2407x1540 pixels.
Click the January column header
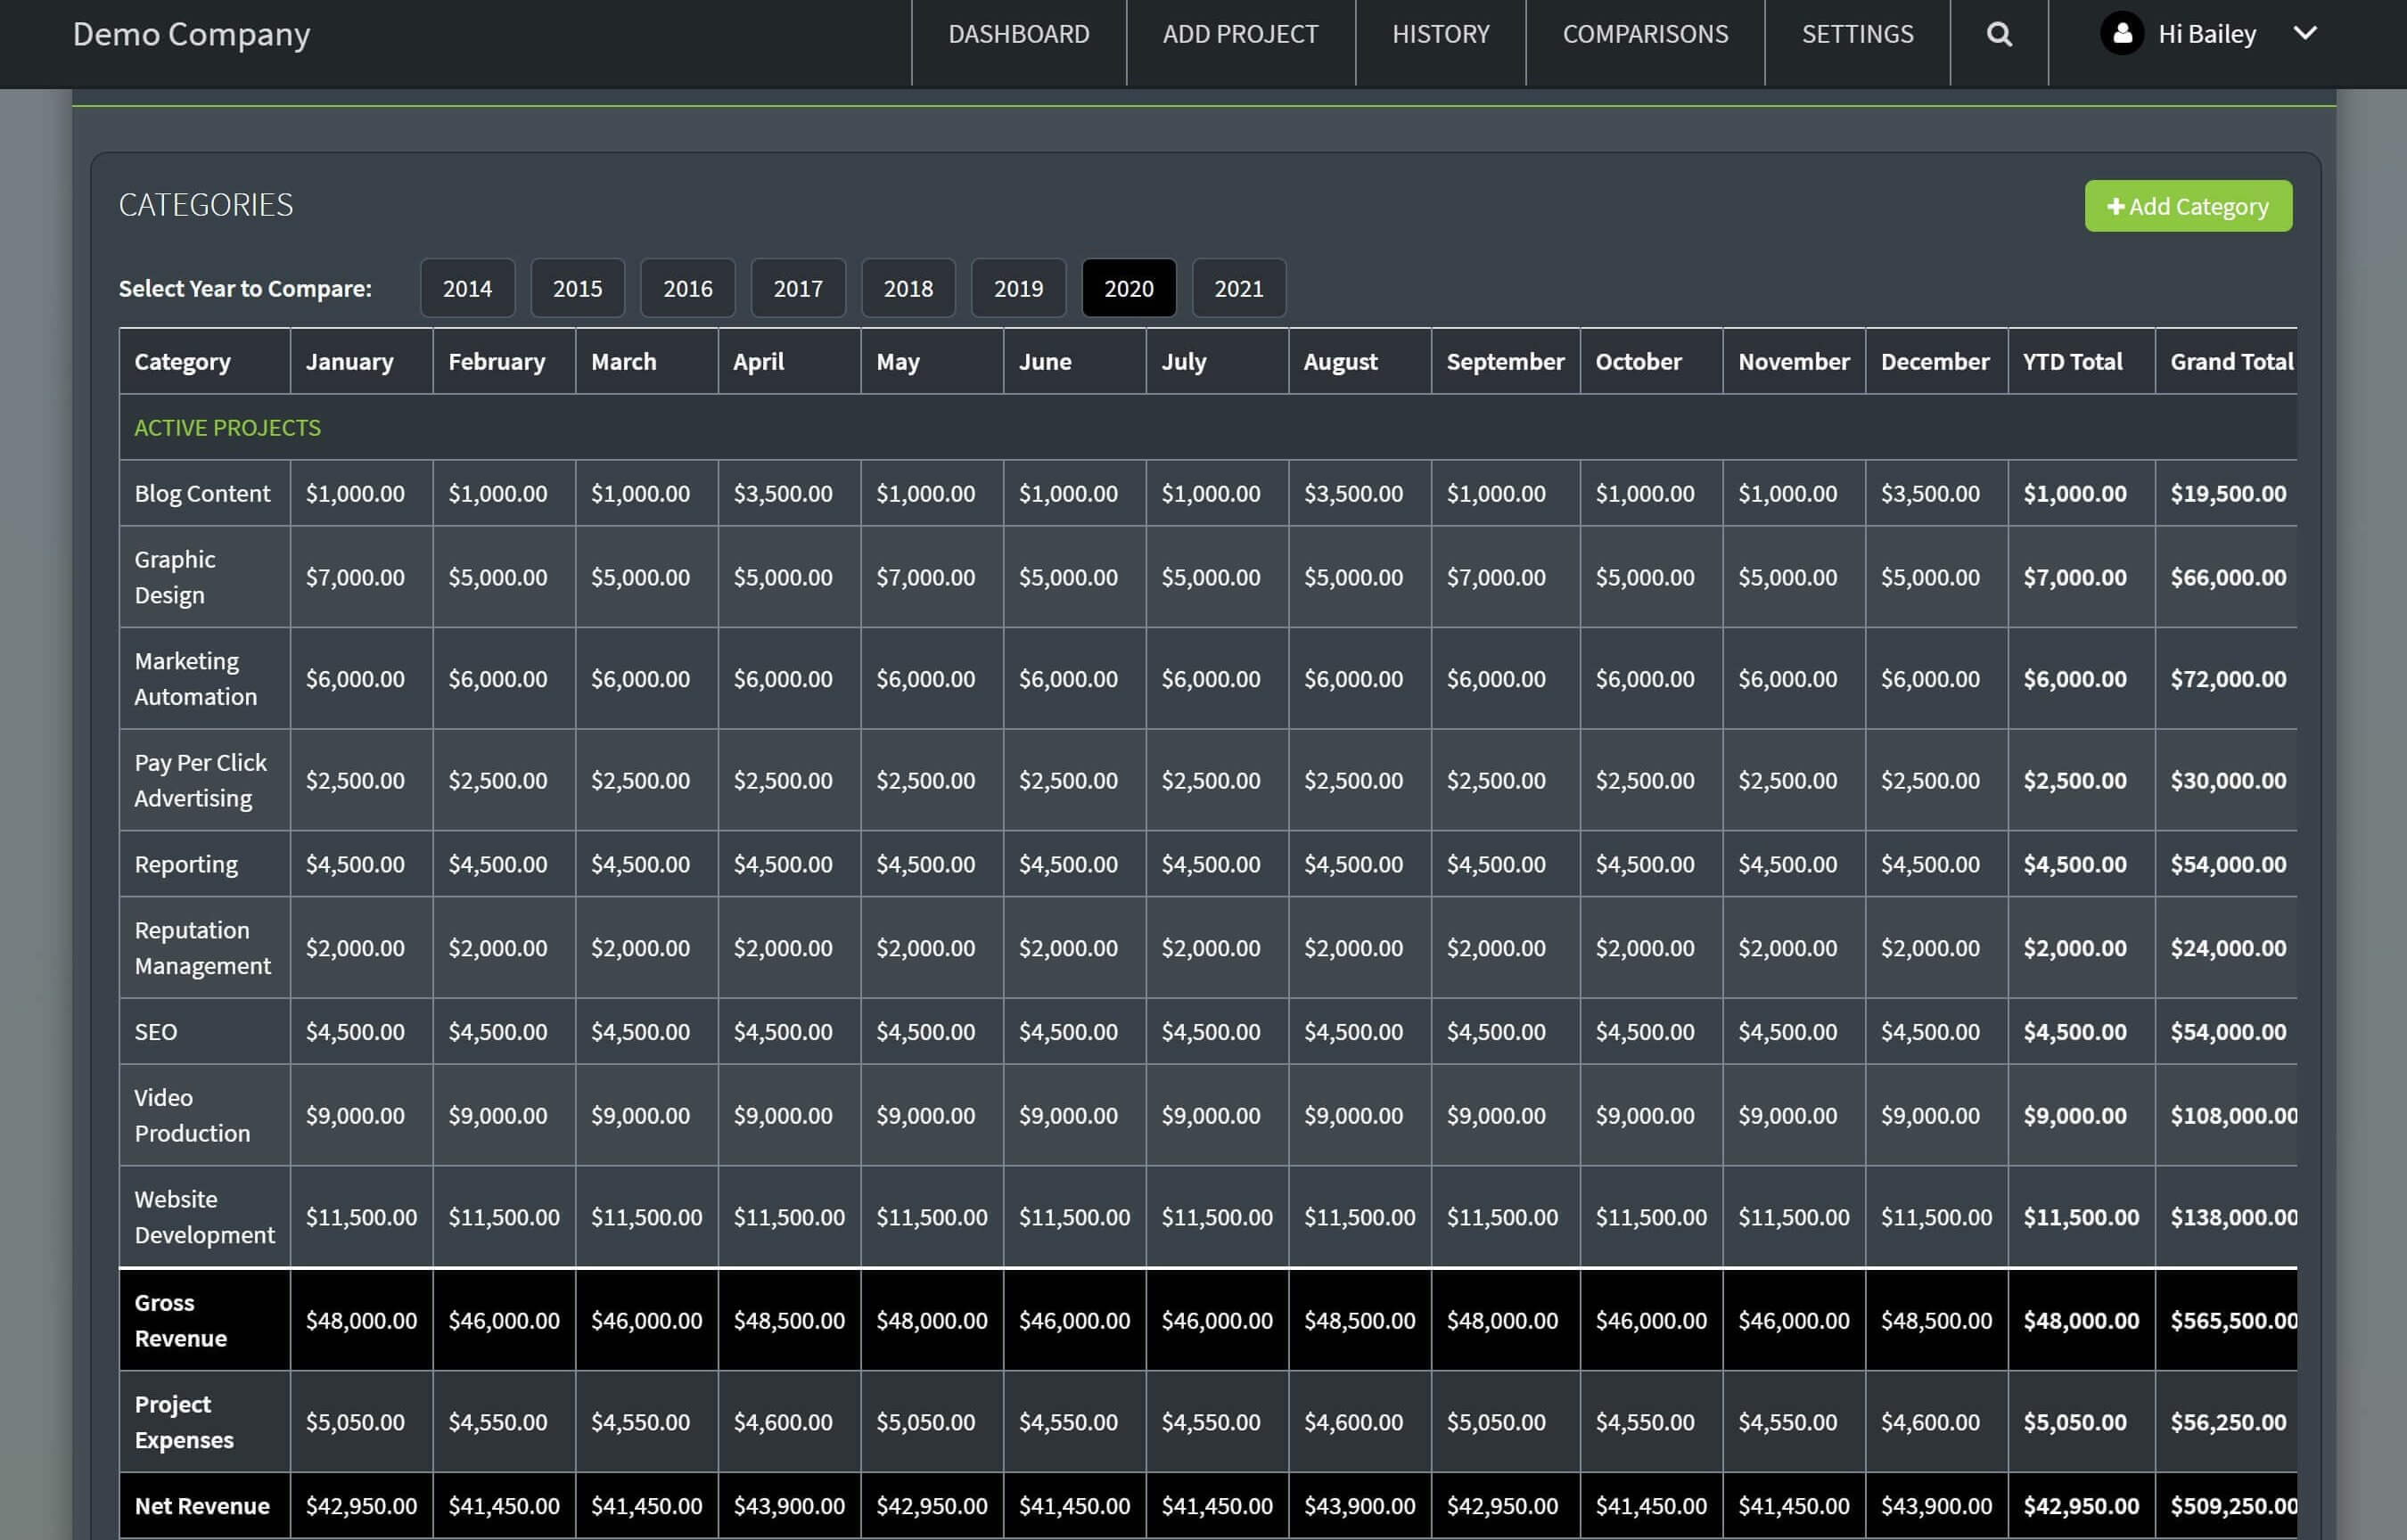(349, 361)
